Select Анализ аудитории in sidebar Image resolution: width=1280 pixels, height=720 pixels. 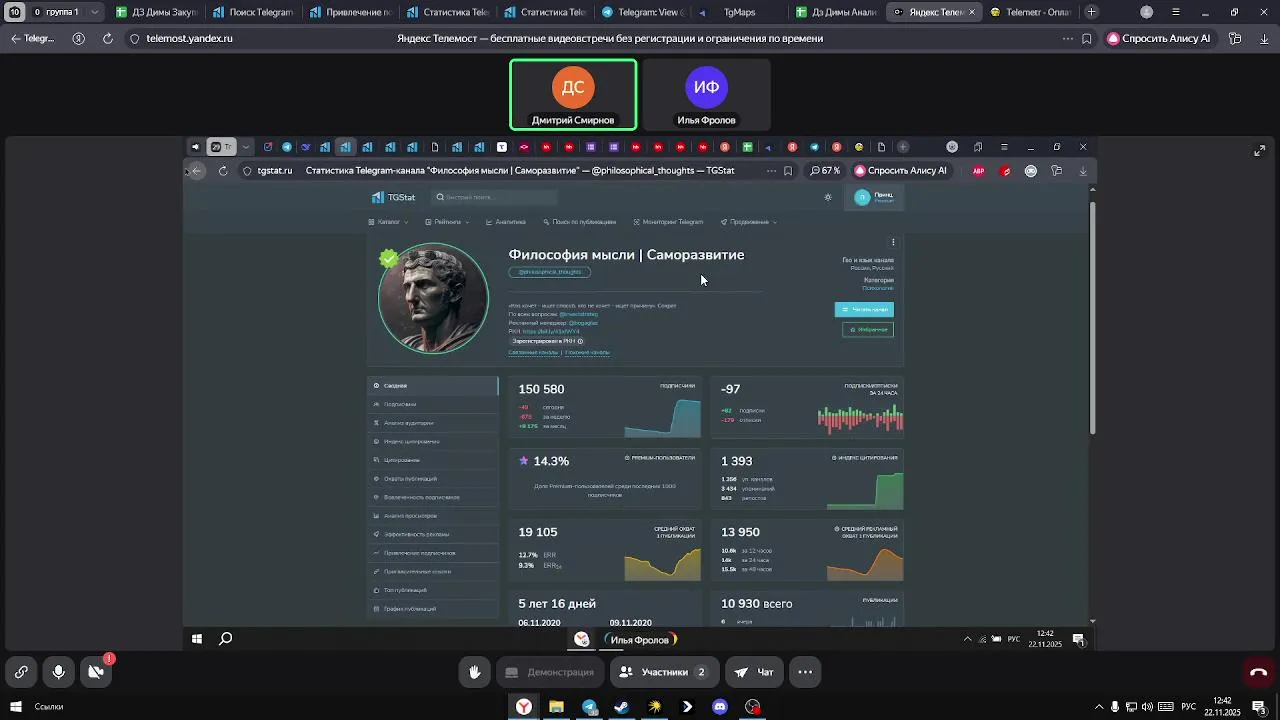click(x=432, y=423)
